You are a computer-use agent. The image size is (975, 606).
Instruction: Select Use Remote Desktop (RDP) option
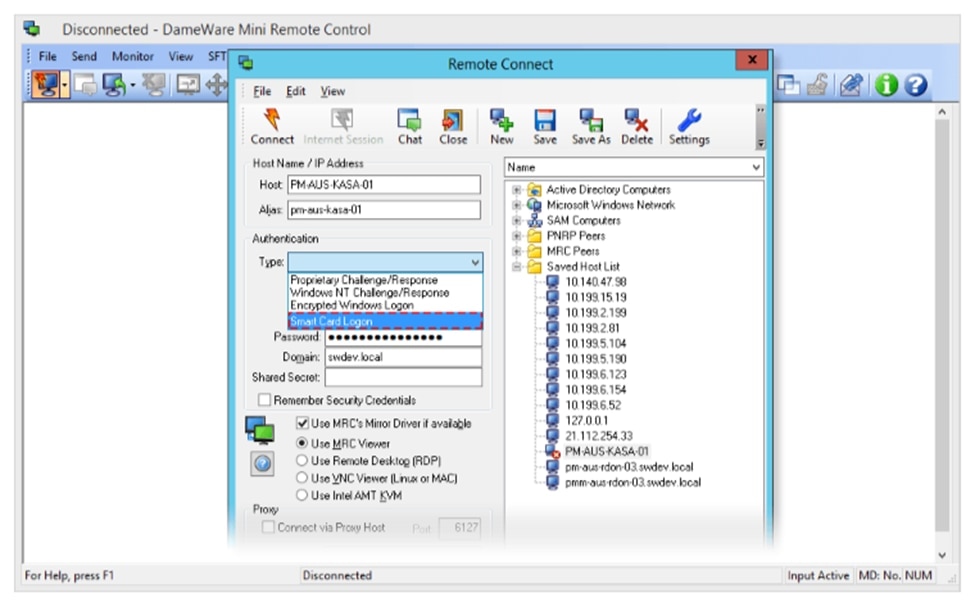point(302,461)
